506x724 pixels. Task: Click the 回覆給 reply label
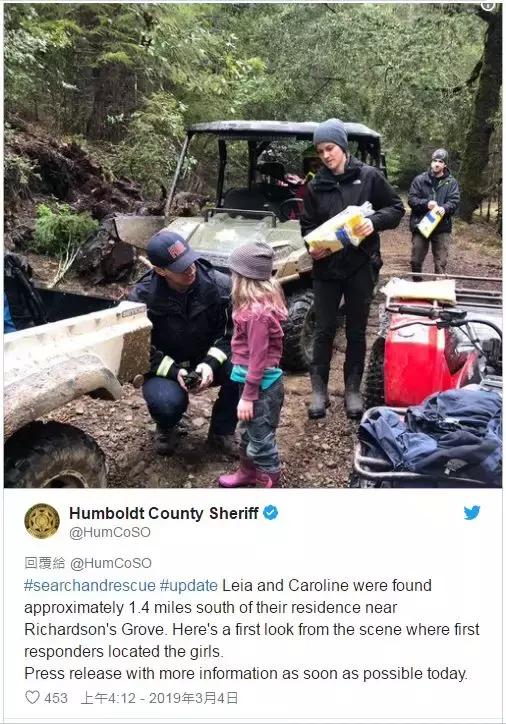tap(45, 563)
